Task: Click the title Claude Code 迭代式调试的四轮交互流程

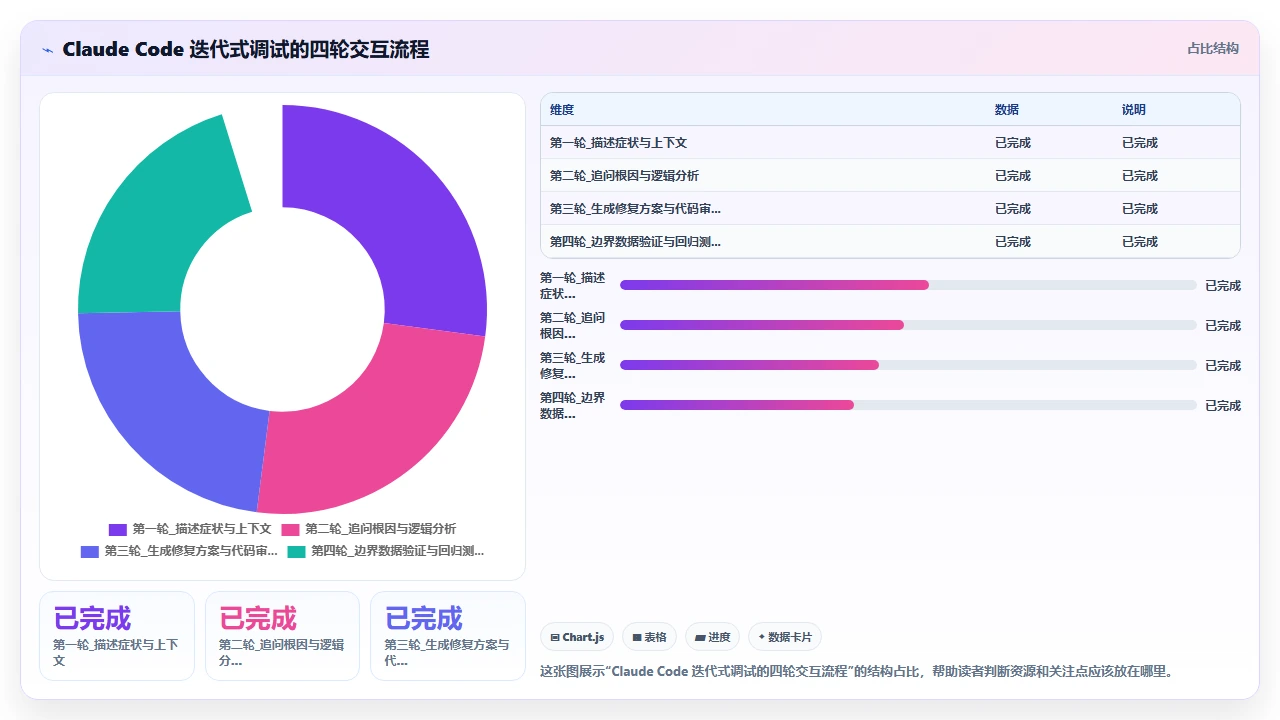Action: pyautogui.click(x=246, y=49)
